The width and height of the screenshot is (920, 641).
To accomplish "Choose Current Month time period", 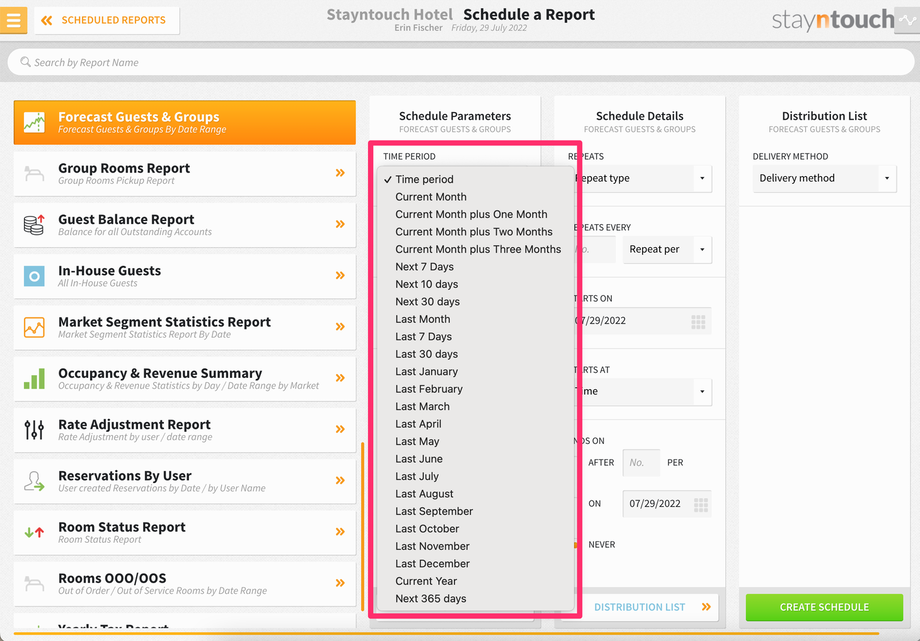I will [x=475, y=197].
